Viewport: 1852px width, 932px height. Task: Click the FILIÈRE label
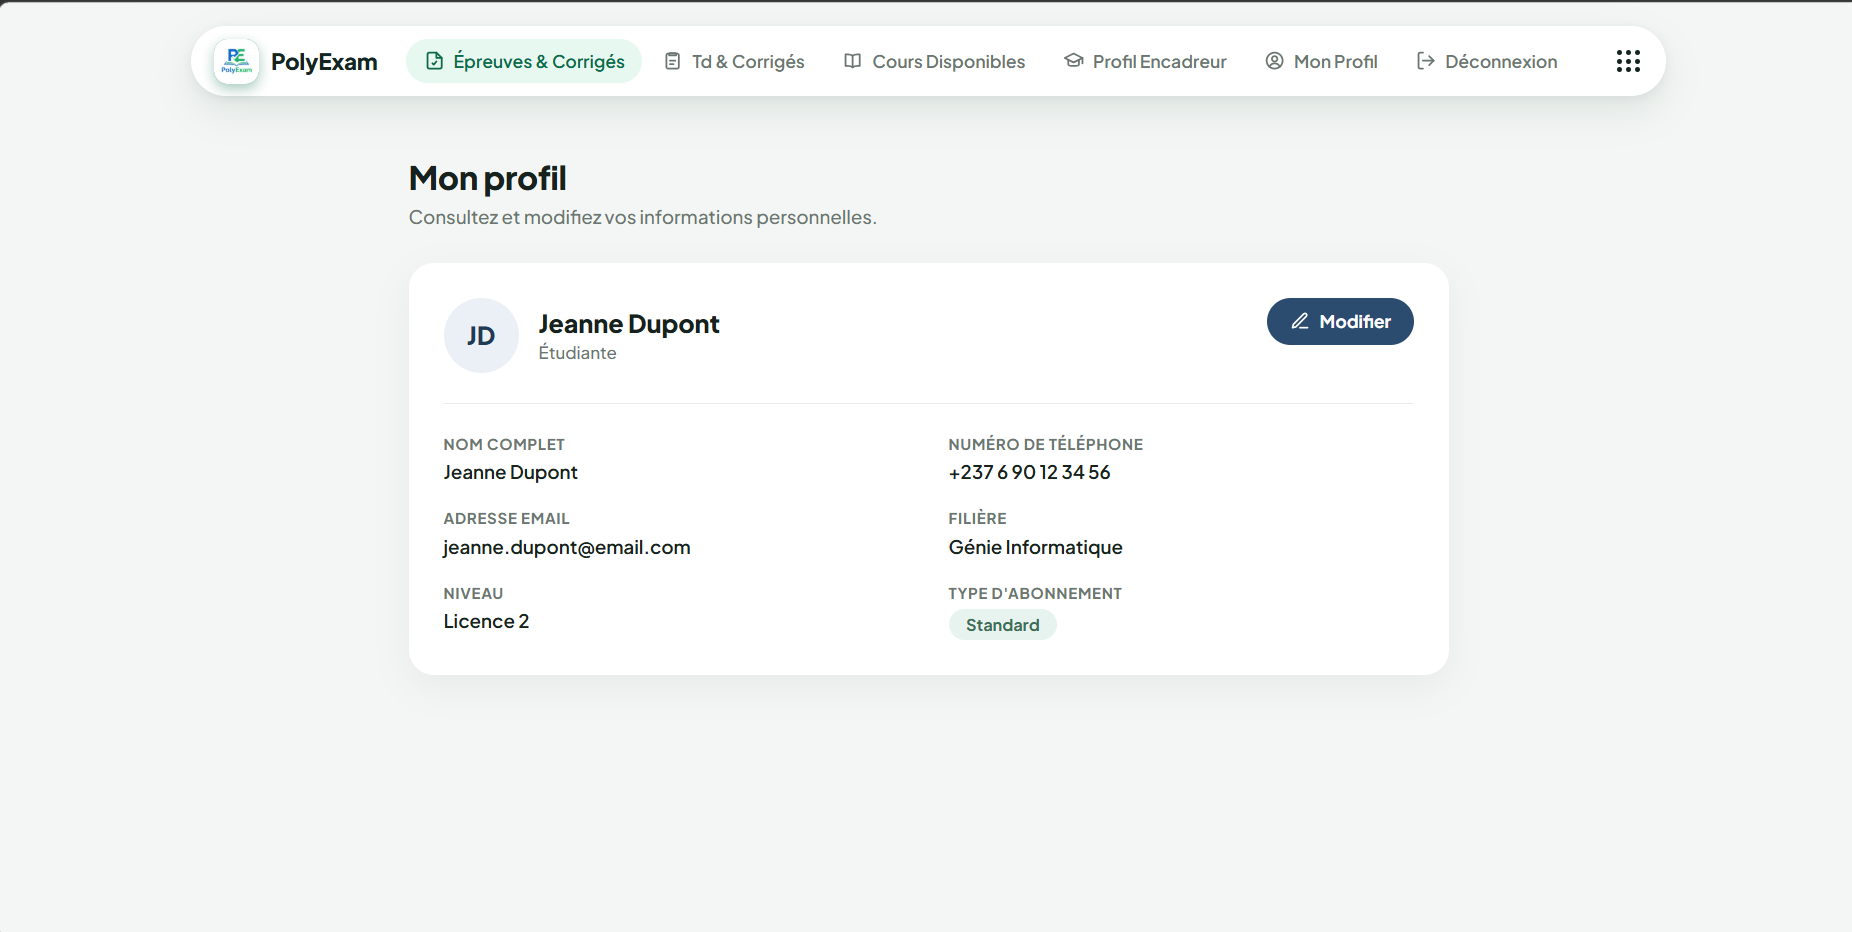coord(977,518)
